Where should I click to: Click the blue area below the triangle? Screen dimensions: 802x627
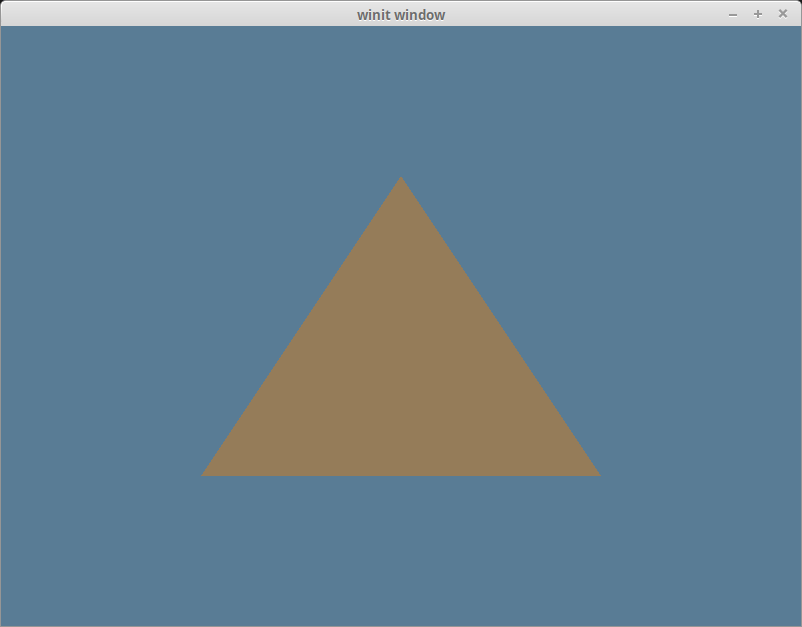[401, 550]
